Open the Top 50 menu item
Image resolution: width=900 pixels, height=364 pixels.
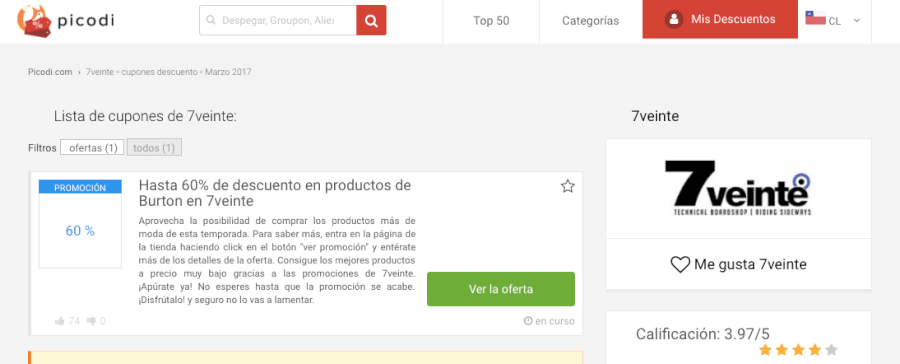tap(491, 21)
